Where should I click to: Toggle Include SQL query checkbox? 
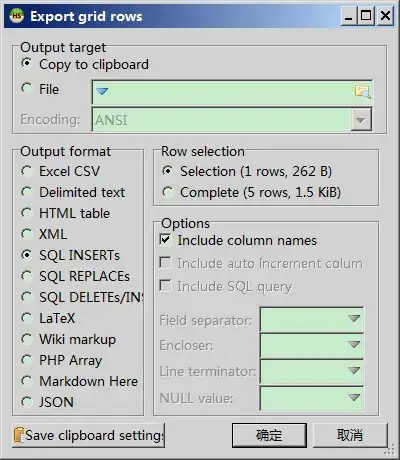tap(166, 286)
